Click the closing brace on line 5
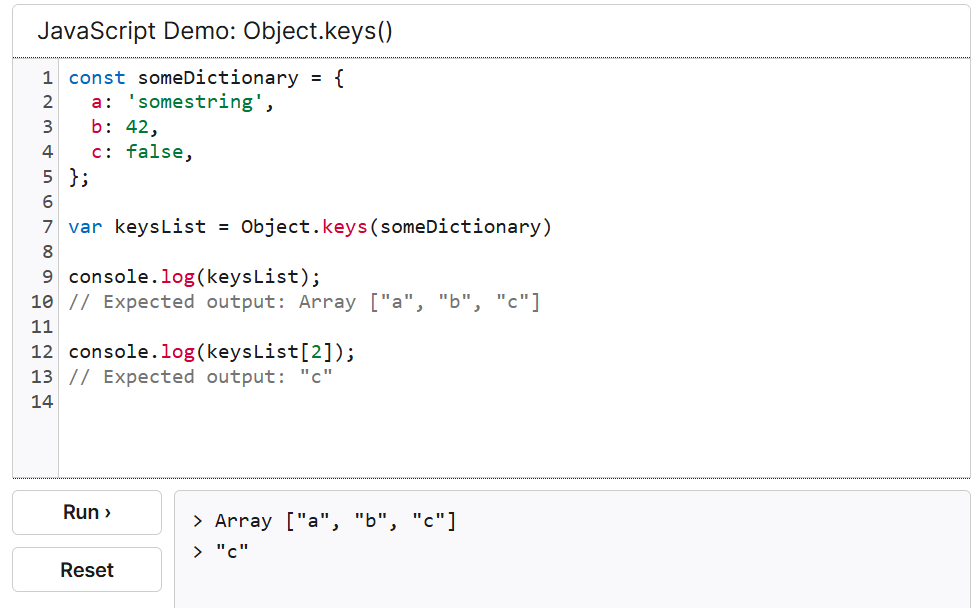Image resolution: width=978 pixels, height=608 pixels. pos(74,177)
